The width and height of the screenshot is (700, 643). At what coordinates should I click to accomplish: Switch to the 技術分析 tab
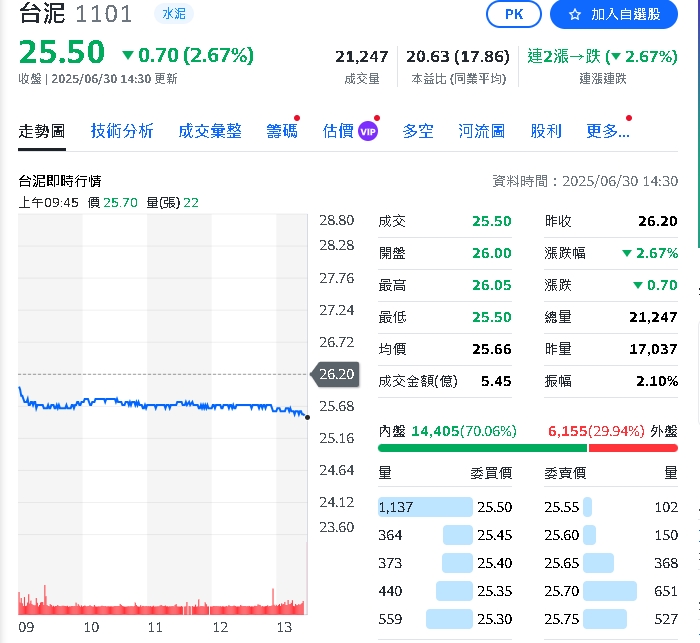pos(122,131)
